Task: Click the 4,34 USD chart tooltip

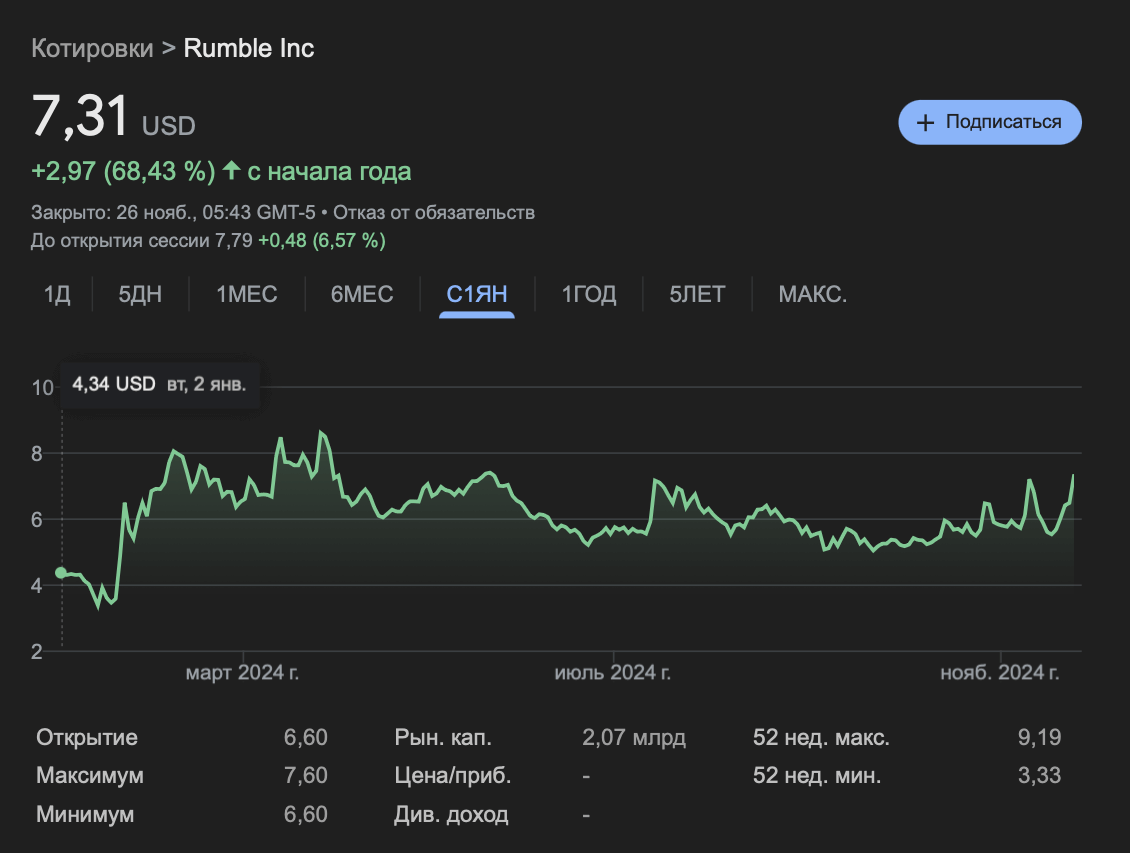Action: [160, 384]
